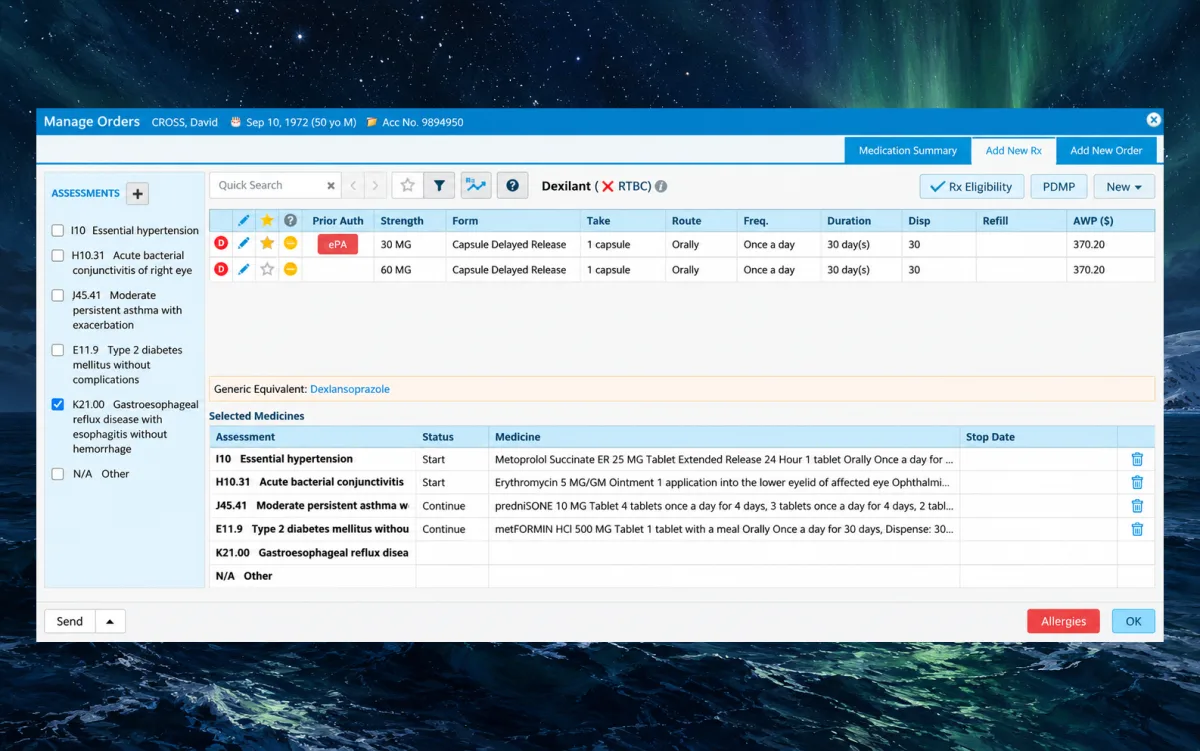Open the help question mark button
The image size is (1200, 751).
click(512, 185)
